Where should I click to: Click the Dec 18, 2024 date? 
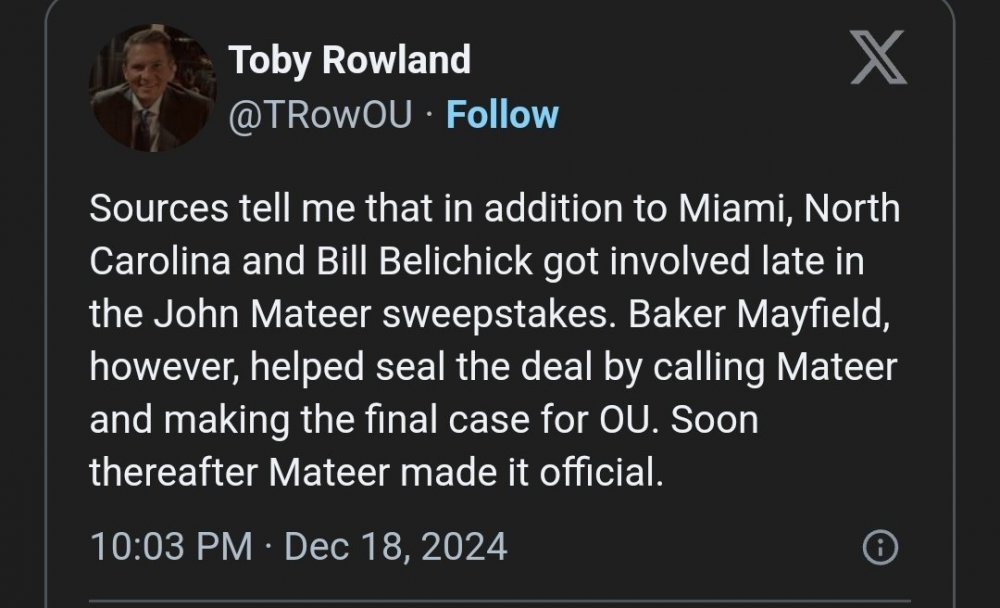(396, 547)
